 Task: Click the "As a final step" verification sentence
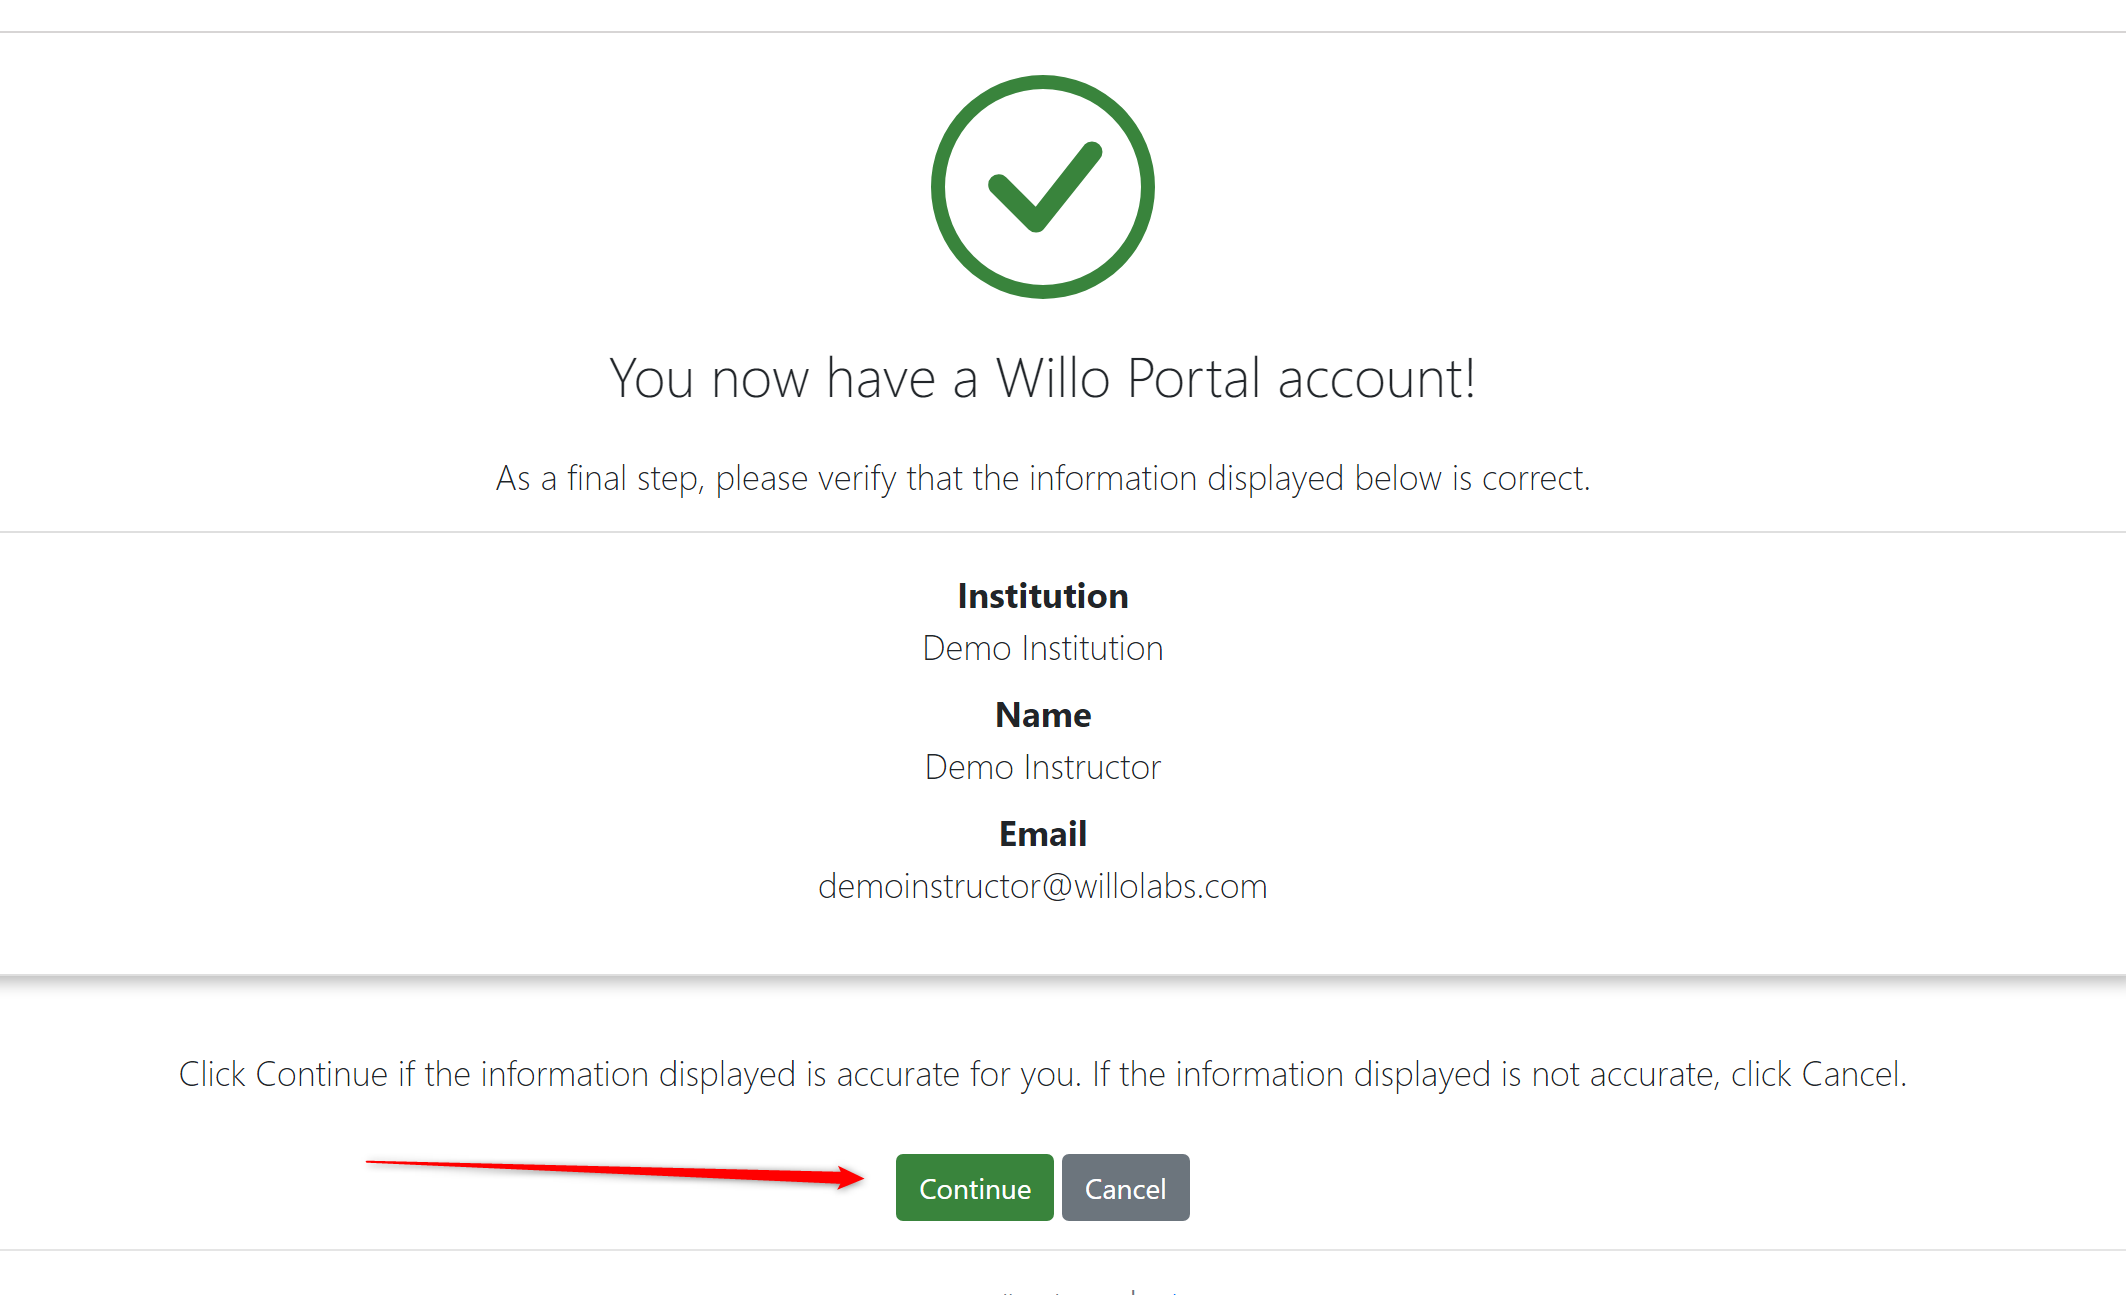[1042, 478]
